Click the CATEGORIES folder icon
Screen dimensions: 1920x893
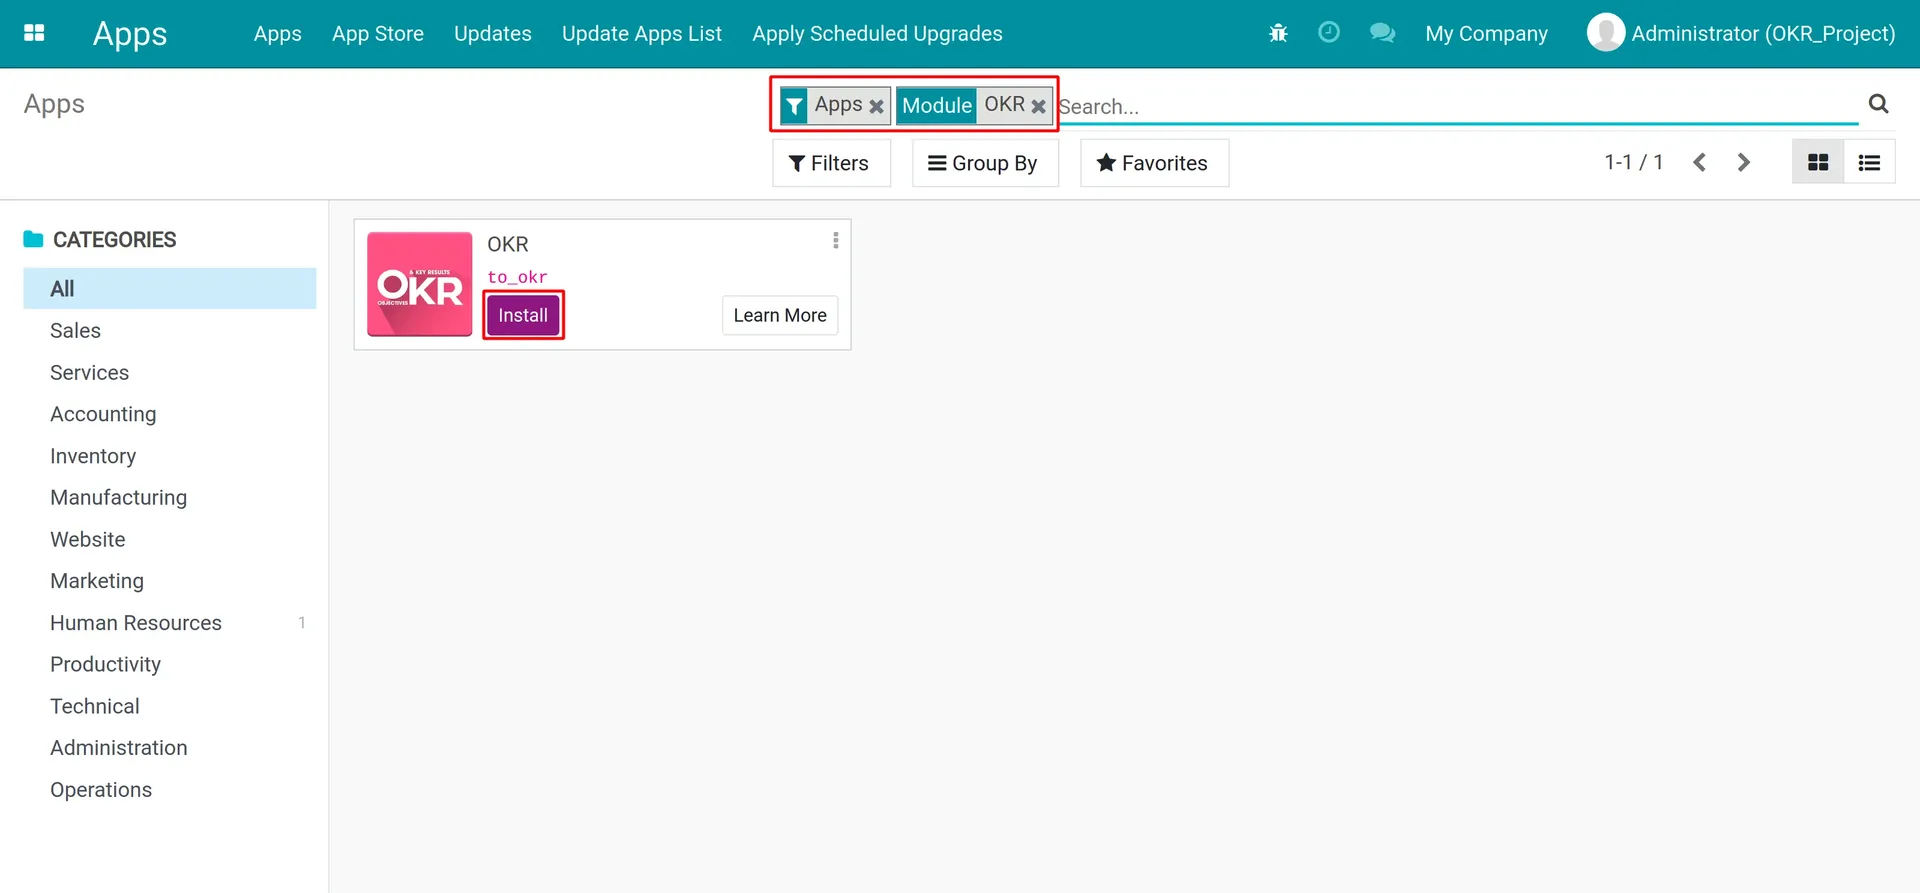pyautogui.click(x=33, y=239)
